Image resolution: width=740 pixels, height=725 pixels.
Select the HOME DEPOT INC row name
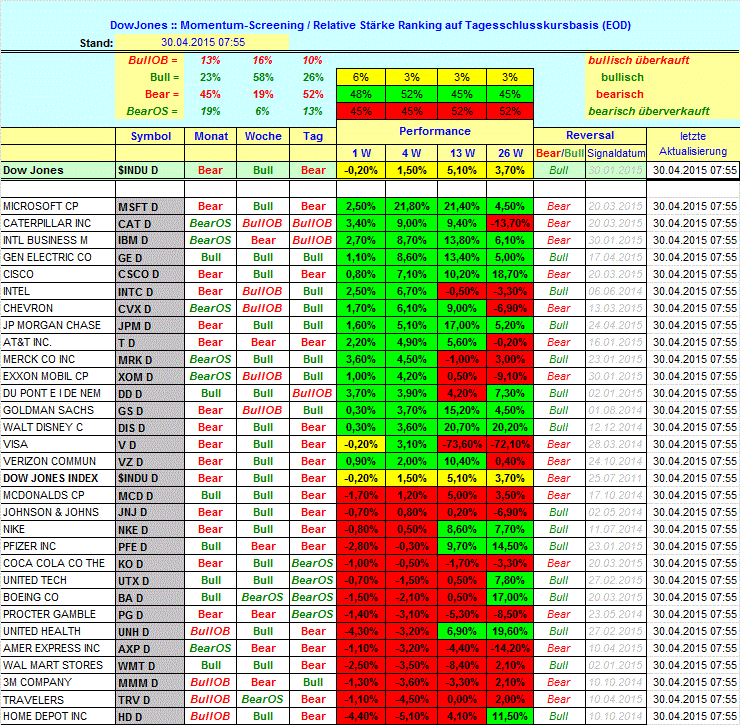45,716
